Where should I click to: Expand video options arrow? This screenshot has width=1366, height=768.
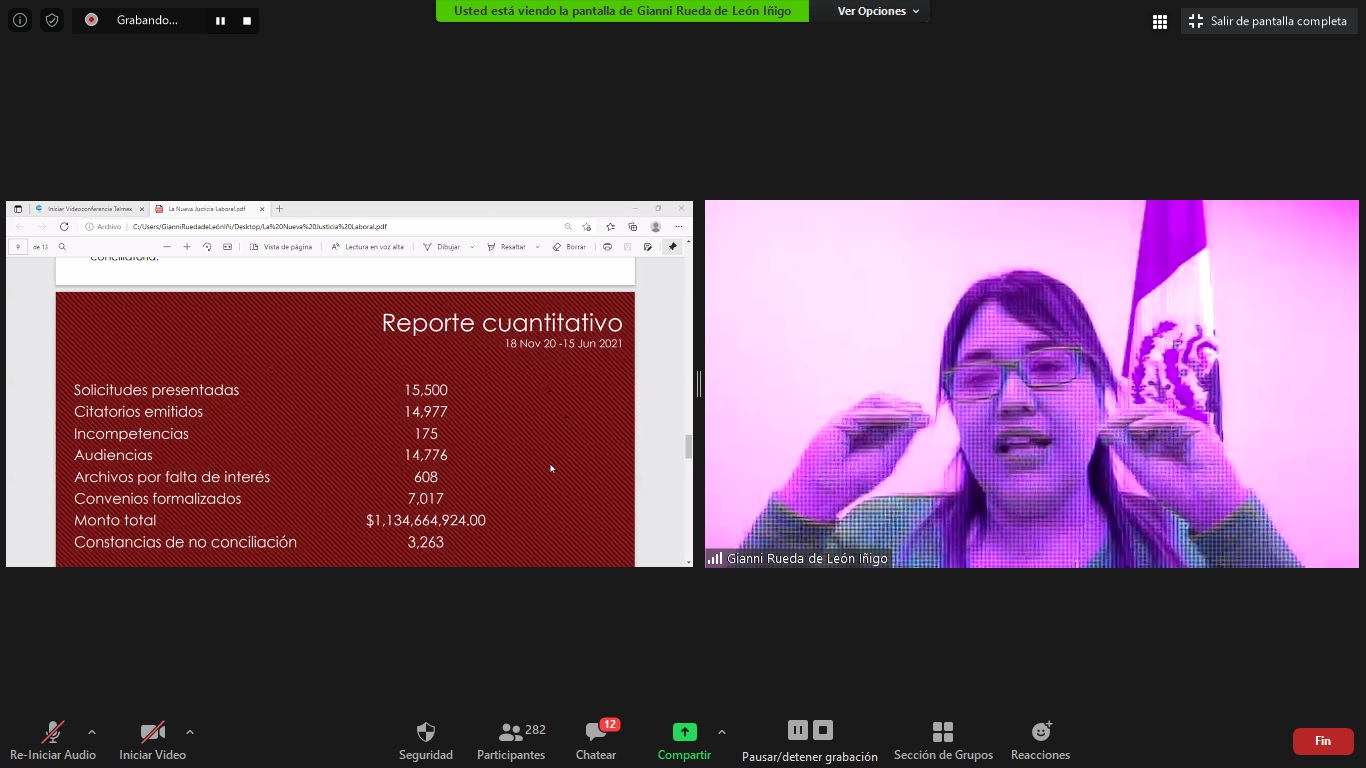(x=190, y=732)
